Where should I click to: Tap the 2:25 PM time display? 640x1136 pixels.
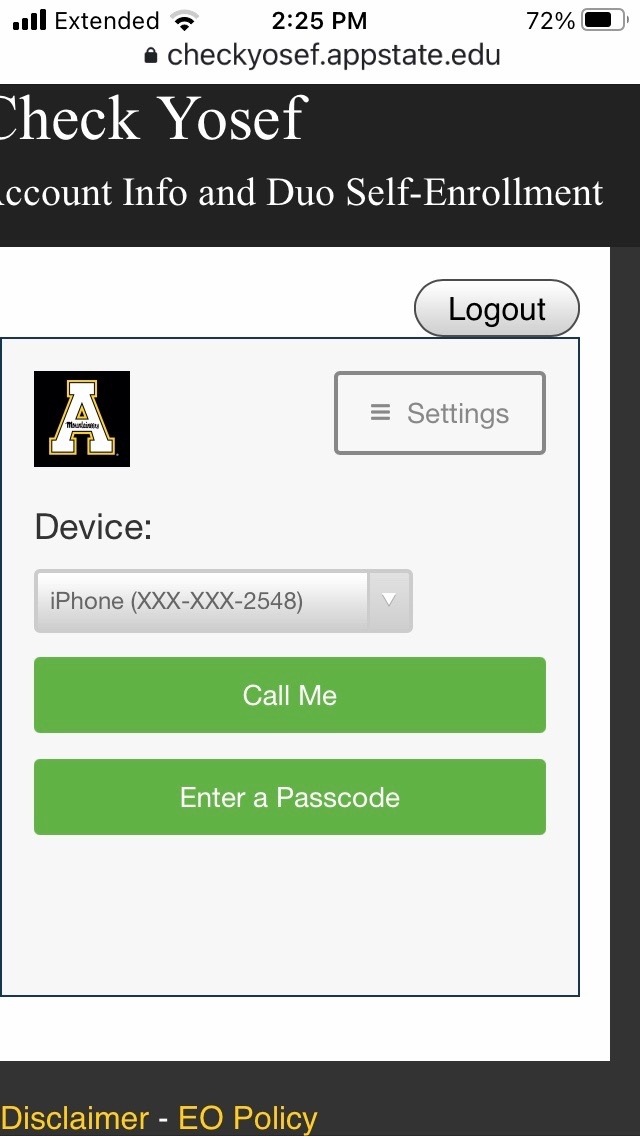320,18
